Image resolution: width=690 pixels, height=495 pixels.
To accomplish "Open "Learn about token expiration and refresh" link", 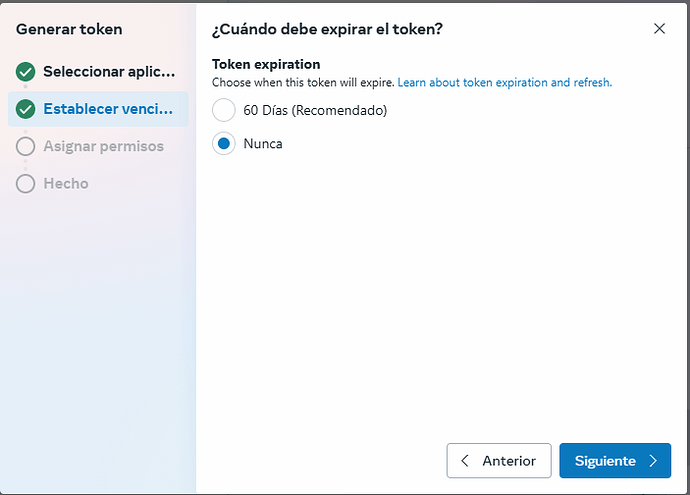I will tap(505, 82).
